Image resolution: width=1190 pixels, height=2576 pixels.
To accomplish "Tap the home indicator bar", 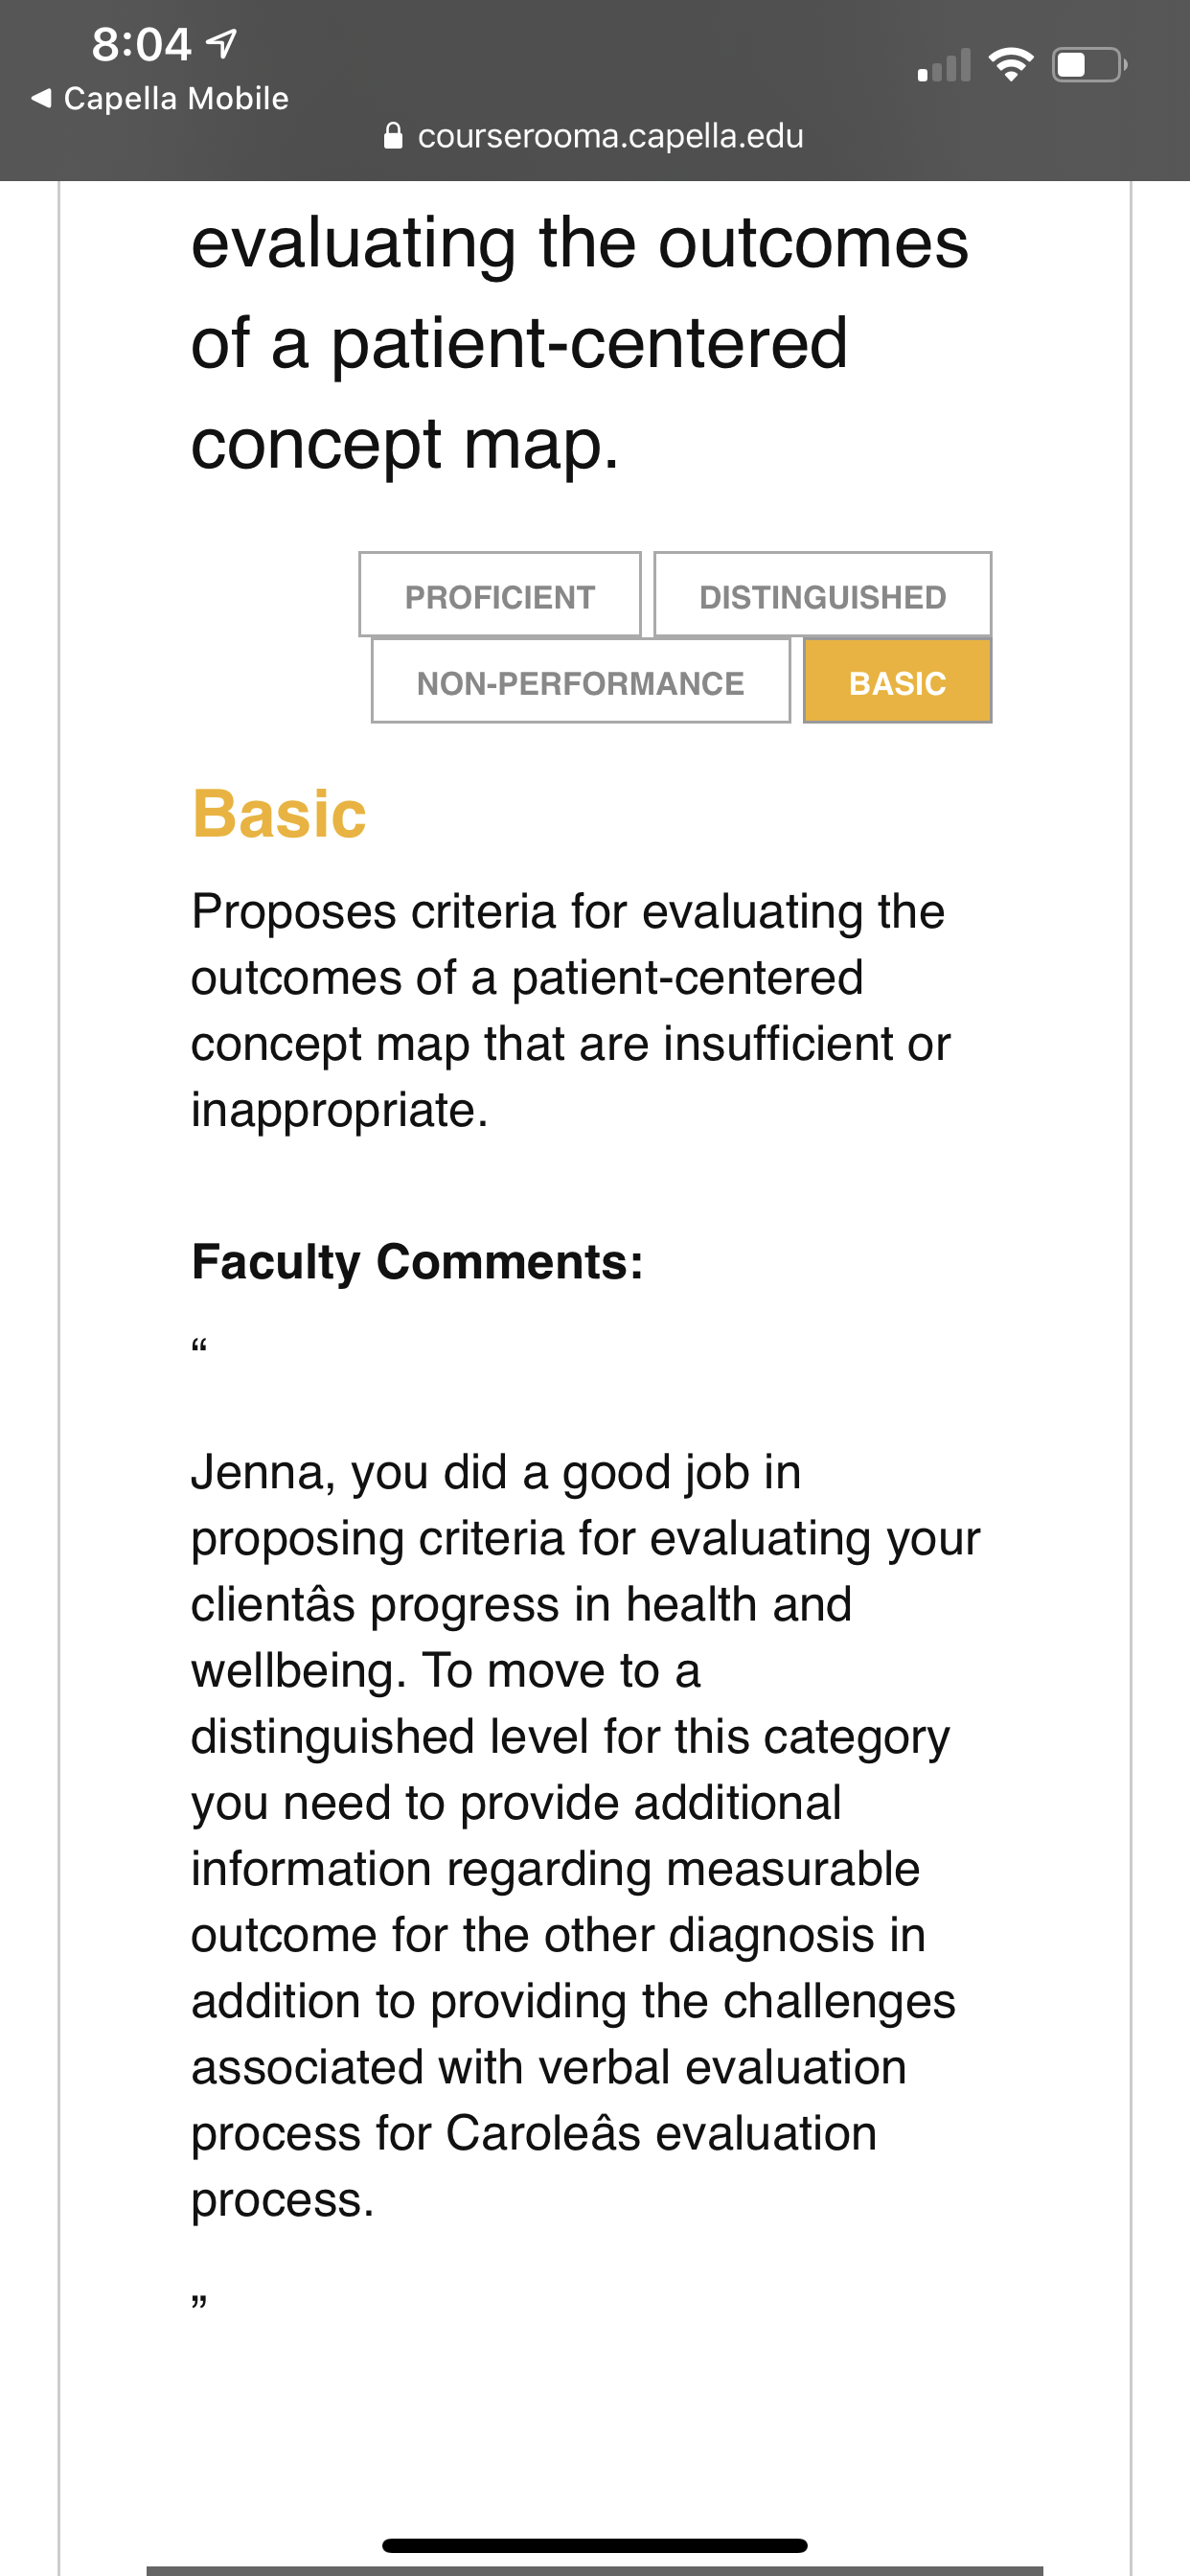I will click(x=594, y=2545).
